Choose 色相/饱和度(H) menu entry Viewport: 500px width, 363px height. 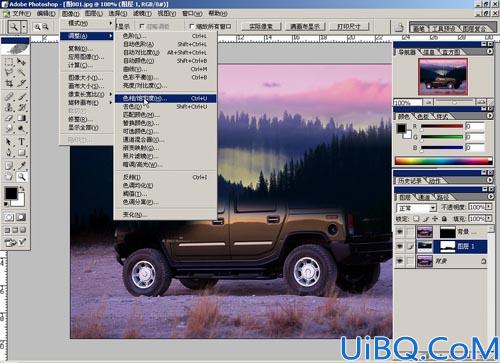[x=166, y=98]
